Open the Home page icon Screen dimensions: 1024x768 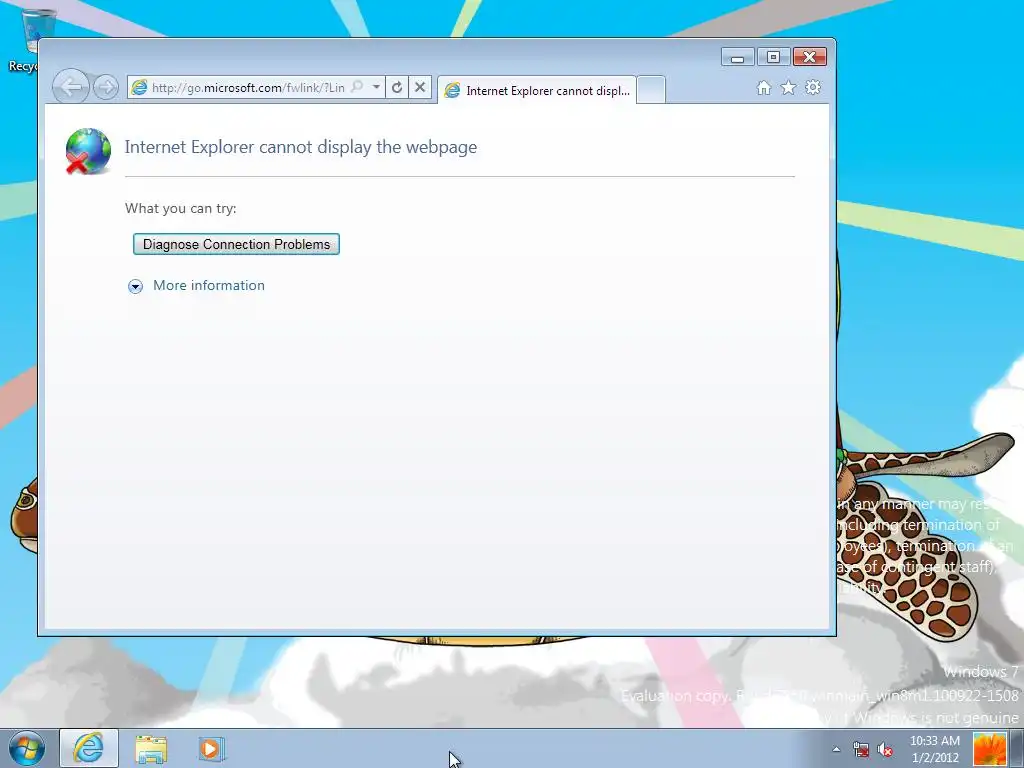pyautogui.click(x=763, y=88)
